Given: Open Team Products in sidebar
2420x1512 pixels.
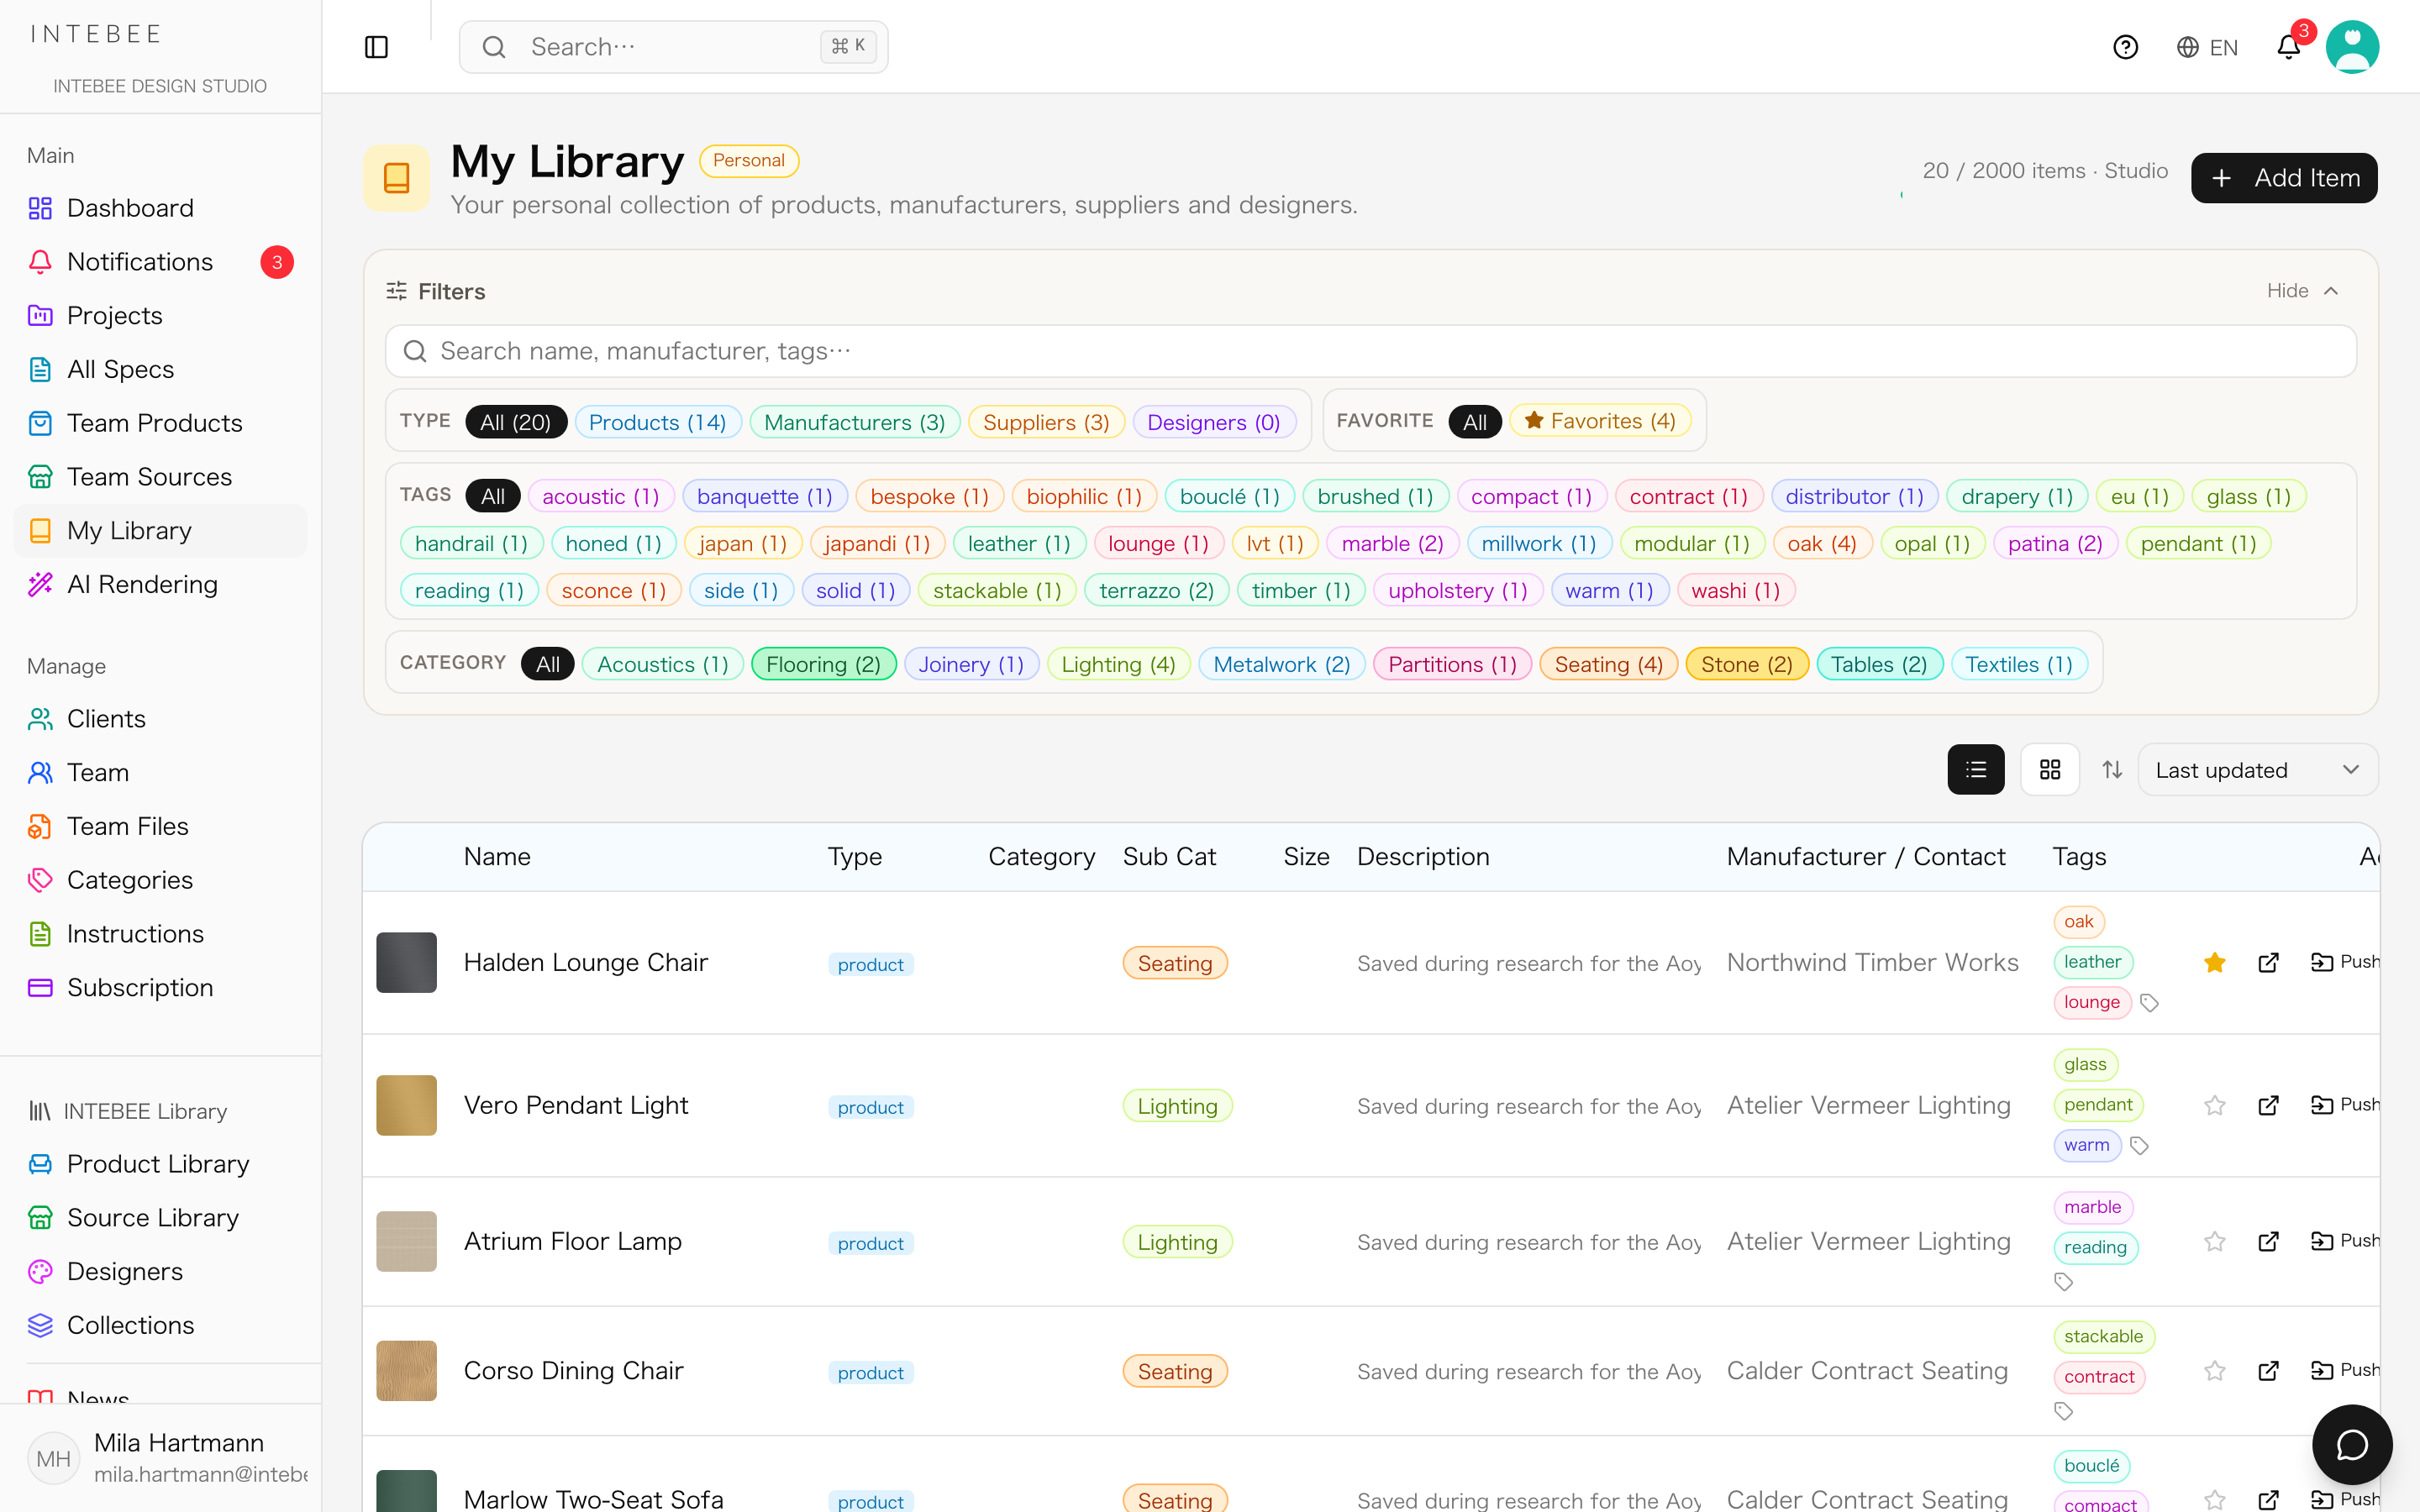Looking at the screenshot, I should click(x=160, y=423).
